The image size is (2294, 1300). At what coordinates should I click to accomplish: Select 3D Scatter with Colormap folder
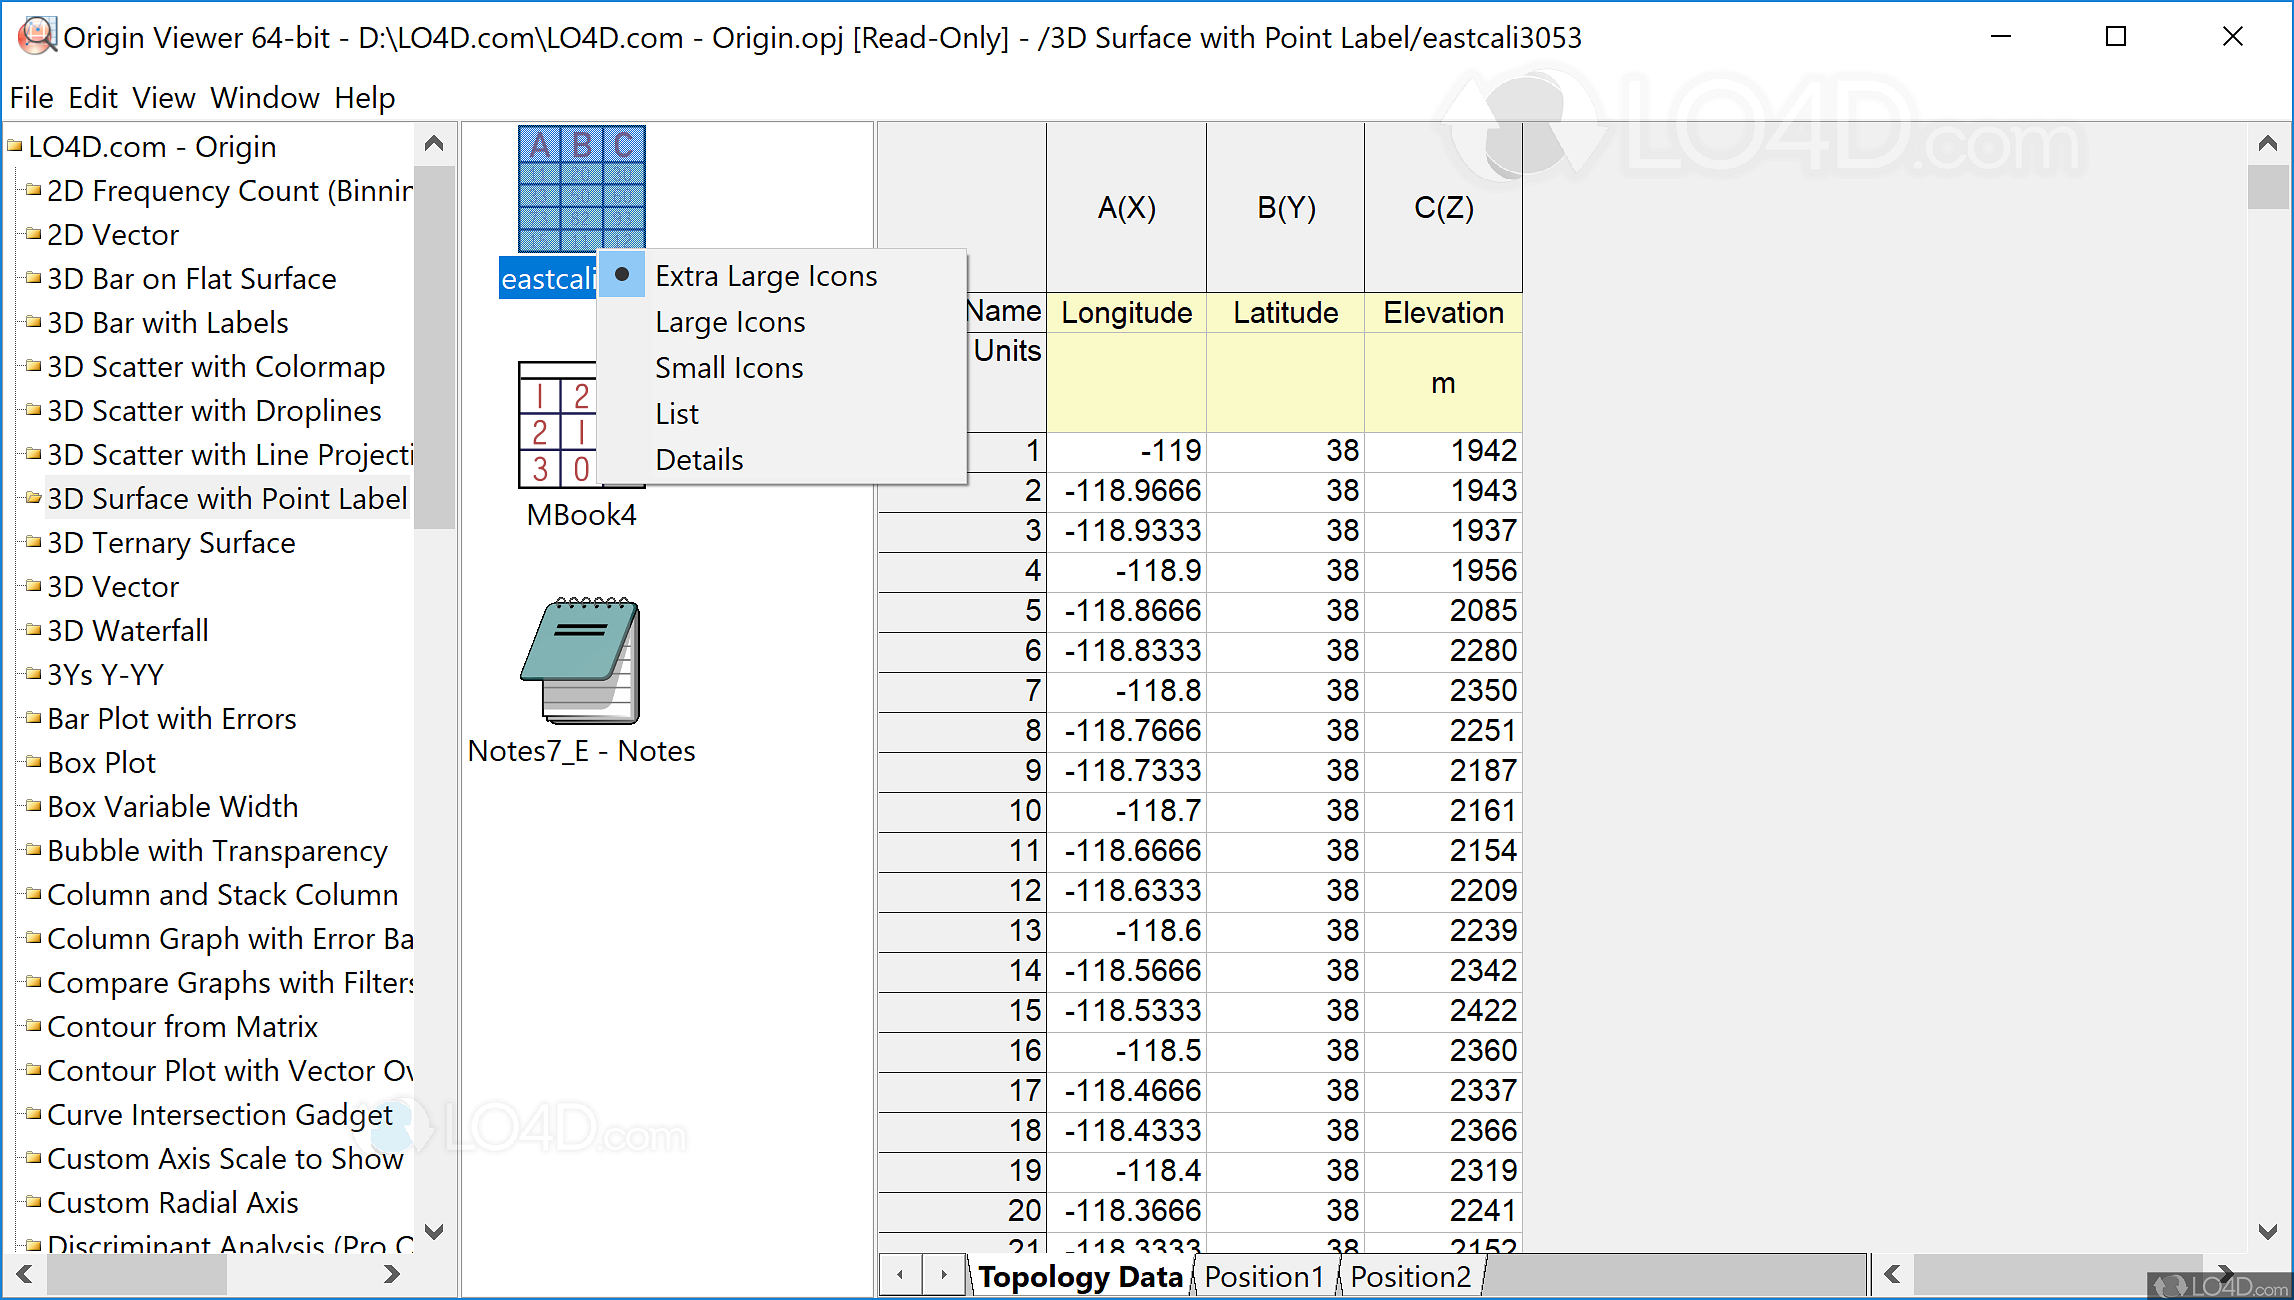coord(216,366)
